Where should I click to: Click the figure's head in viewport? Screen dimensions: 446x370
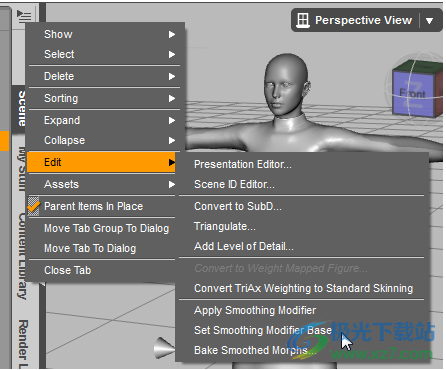(x=286, y=84)
